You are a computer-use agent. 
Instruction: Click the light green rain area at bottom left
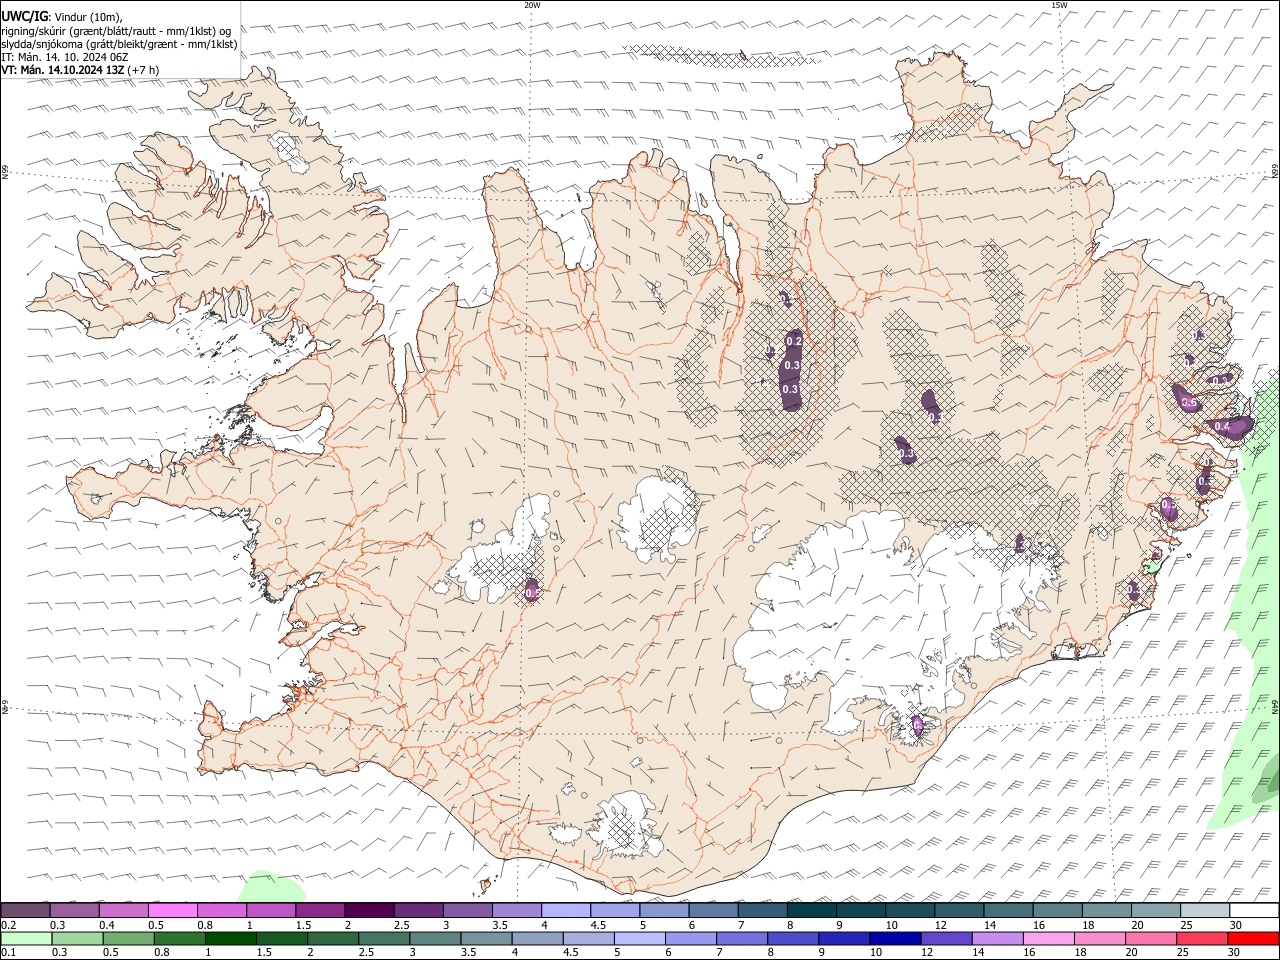pyautogui.click(x=272, y=886)
